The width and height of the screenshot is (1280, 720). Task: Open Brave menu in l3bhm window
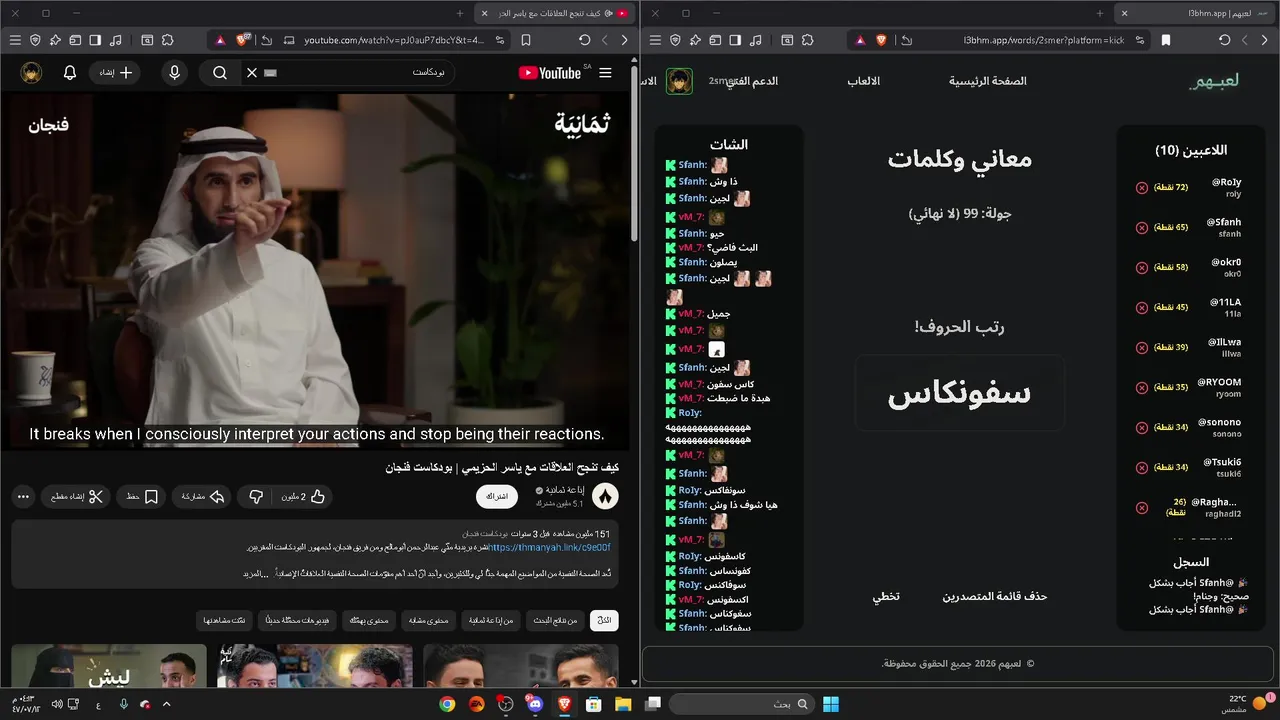(x=655, y=40)
